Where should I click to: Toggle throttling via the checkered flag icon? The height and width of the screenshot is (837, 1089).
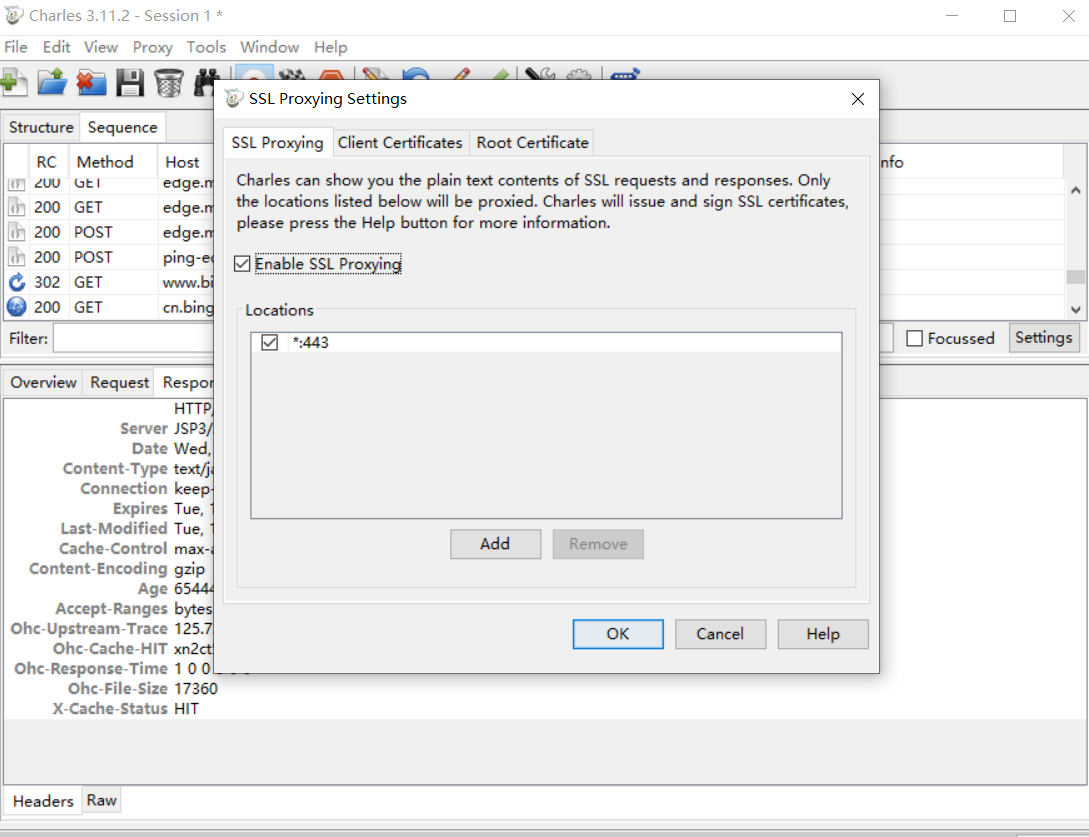[x=292, y=73]
